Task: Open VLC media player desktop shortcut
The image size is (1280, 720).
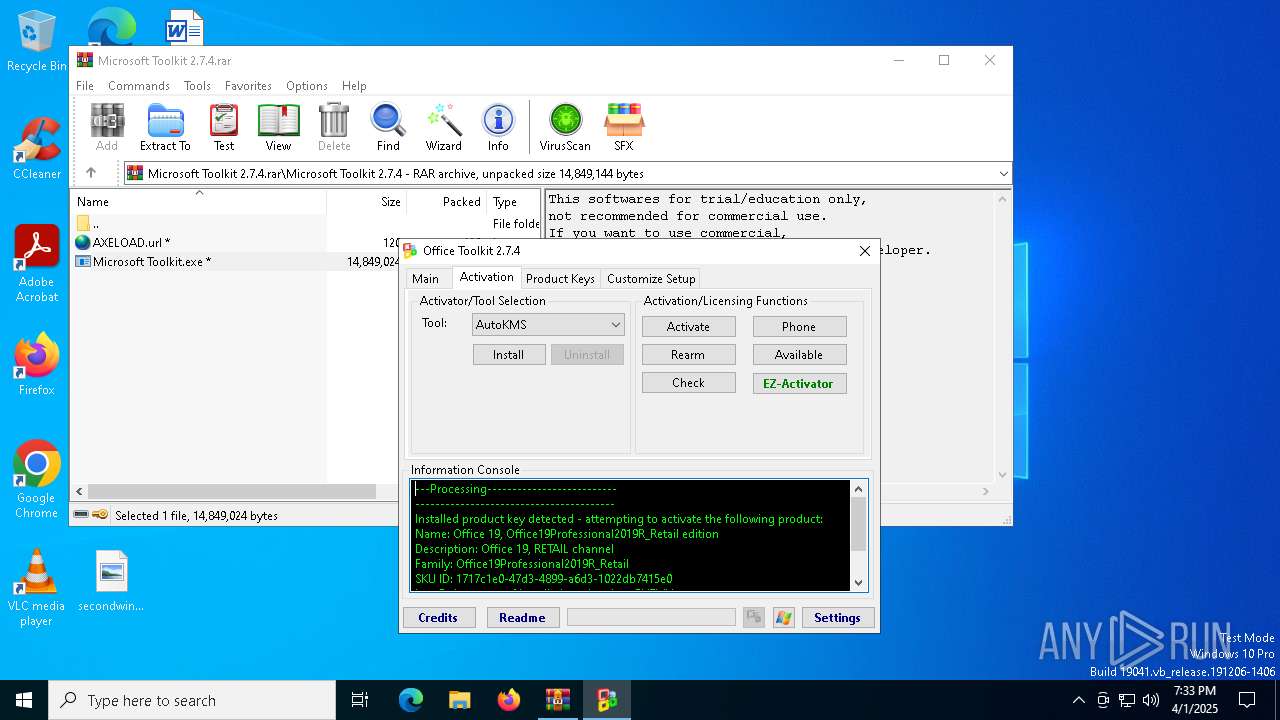Action: point(37,588)
